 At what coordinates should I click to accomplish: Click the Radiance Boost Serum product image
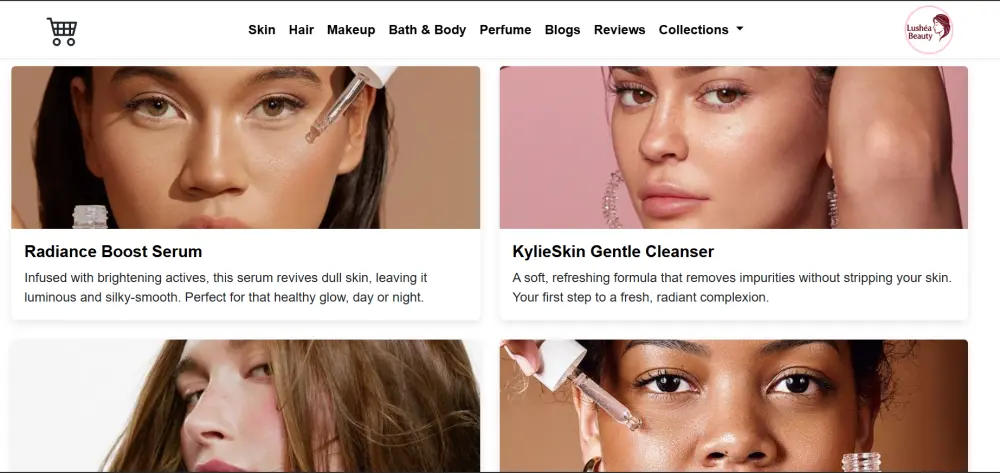pos(246,147)
